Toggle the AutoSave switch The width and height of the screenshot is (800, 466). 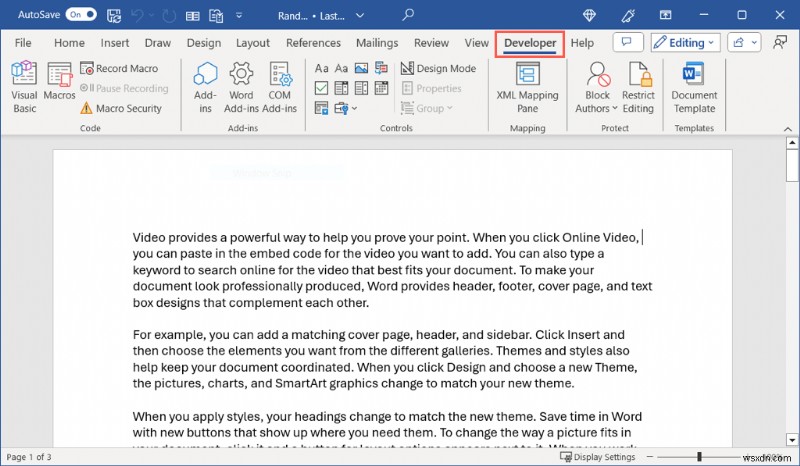coord(81,14)
